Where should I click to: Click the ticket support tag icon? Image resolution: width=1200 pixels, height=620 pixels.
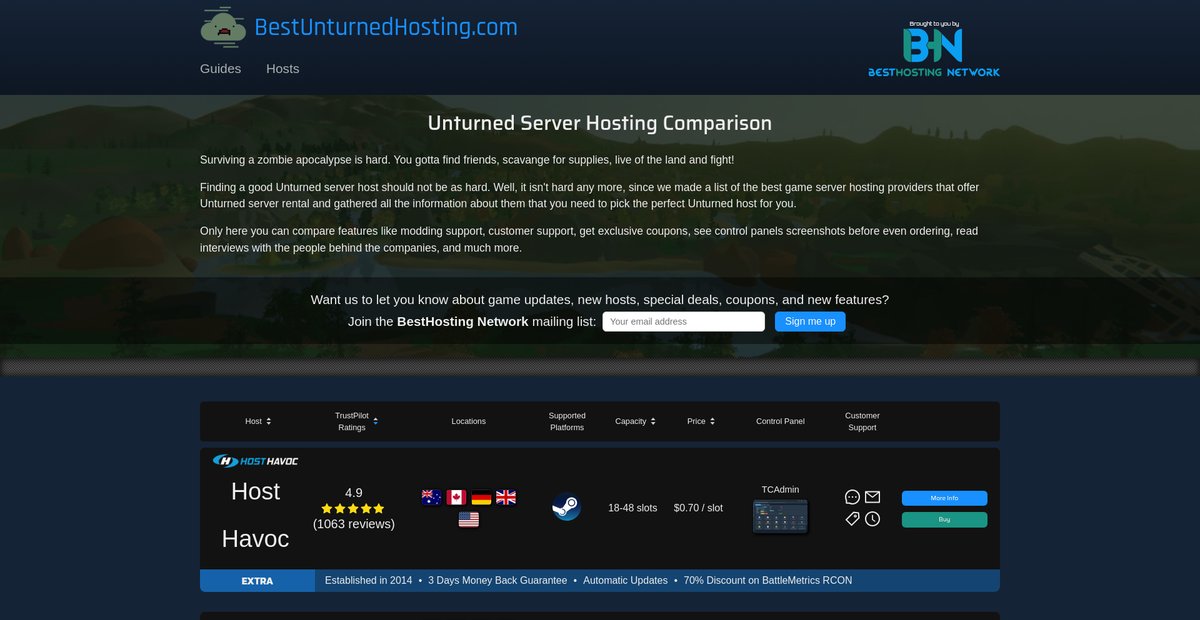coord(852,519)
